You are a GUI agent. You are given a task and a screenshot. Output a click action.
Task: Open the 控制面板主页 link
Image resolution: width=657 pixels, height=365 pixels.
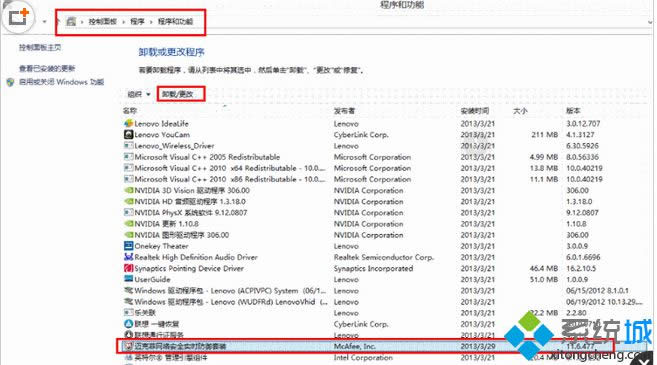40,48
